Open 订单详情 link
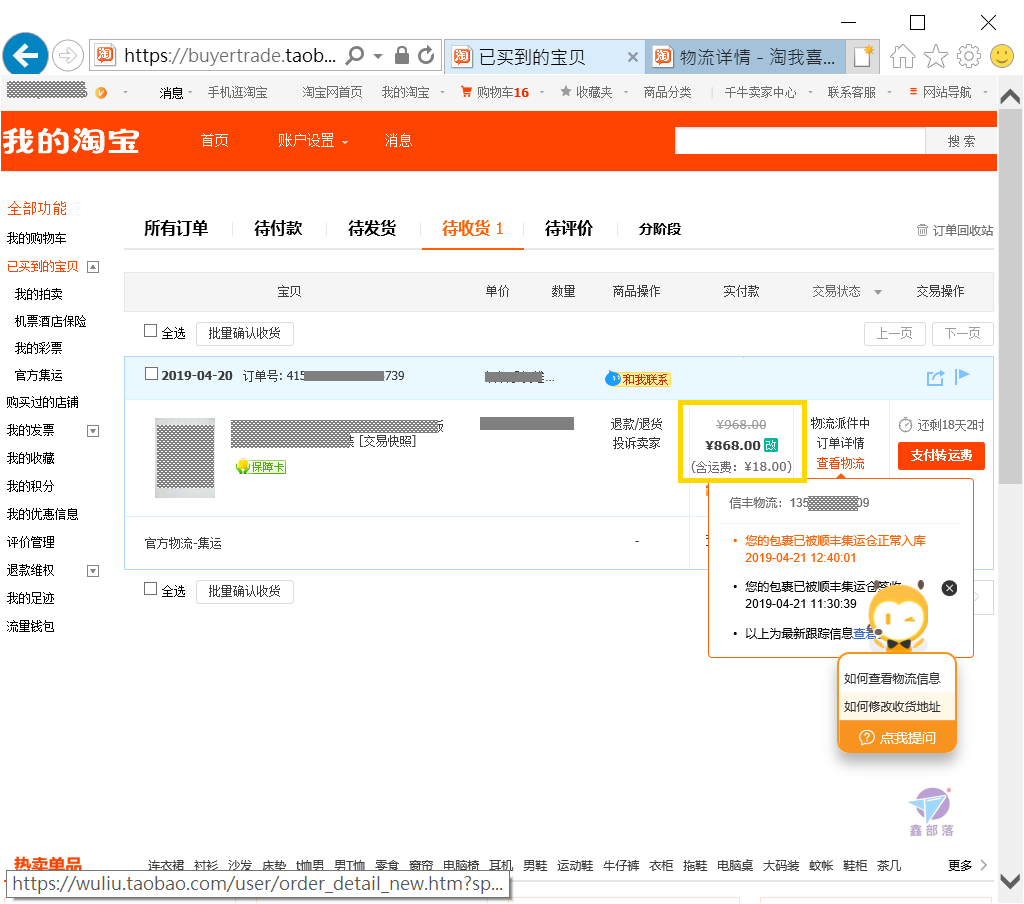This screenshot has height=904, width=1024. (x=840, y=444)
